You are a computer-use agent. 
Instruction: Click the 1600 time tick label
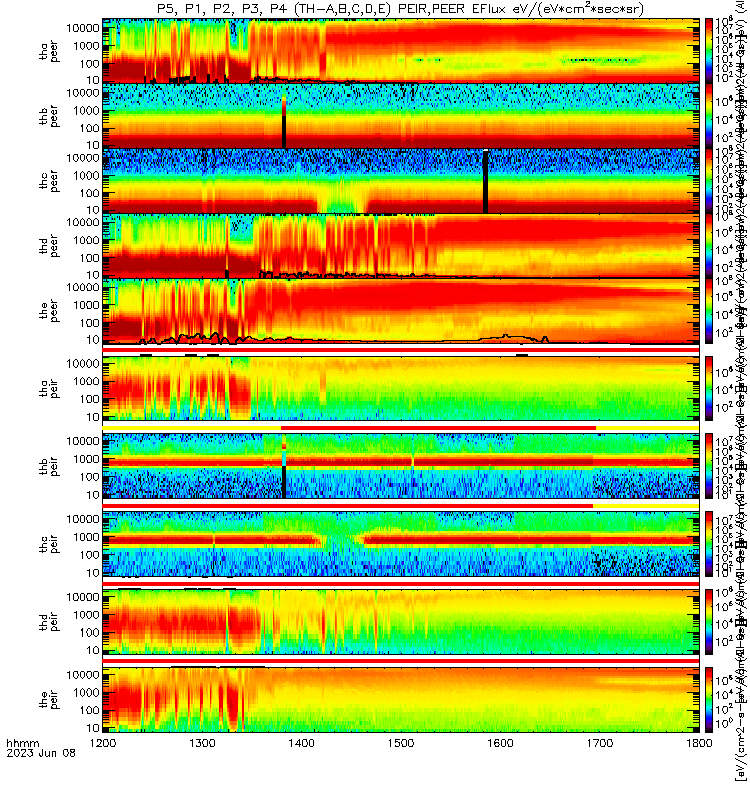(500, 743)
